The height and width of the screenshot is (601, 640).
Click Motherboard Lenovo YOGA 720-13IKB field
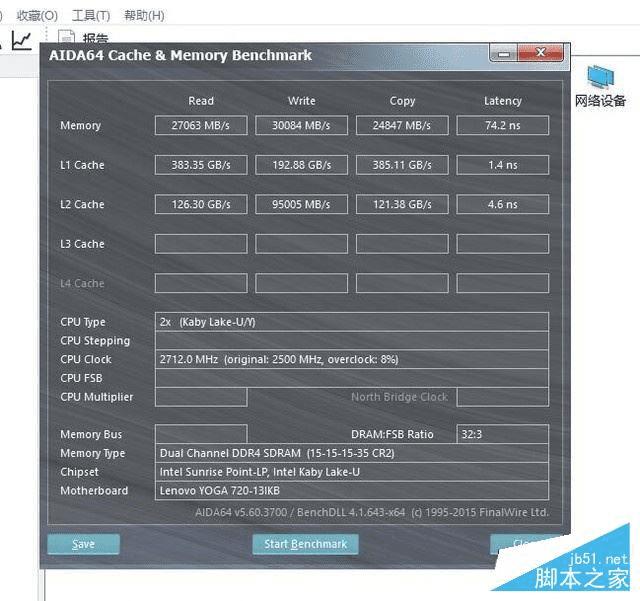click(351, 491)
